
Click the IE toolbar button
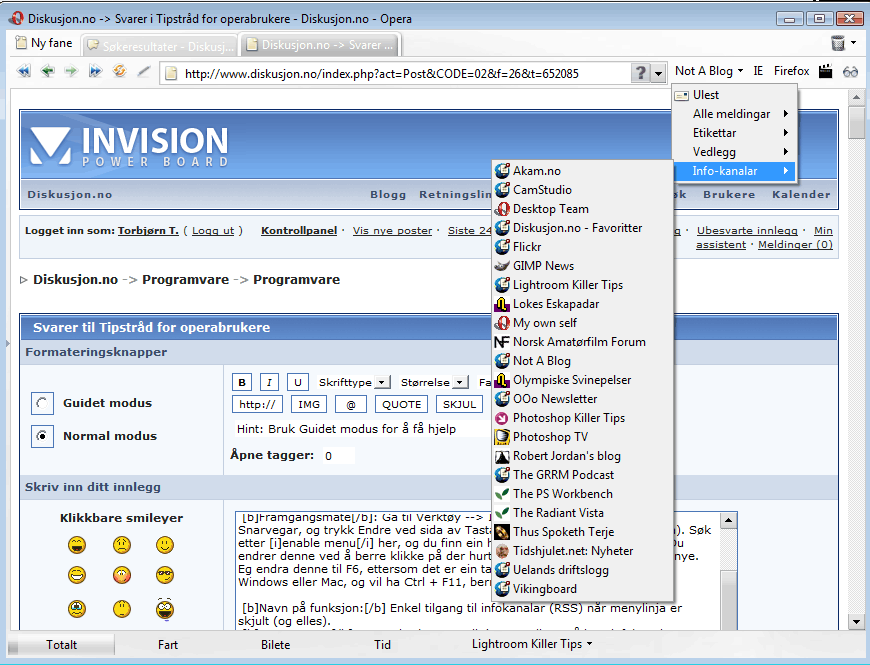coord(758,71)
